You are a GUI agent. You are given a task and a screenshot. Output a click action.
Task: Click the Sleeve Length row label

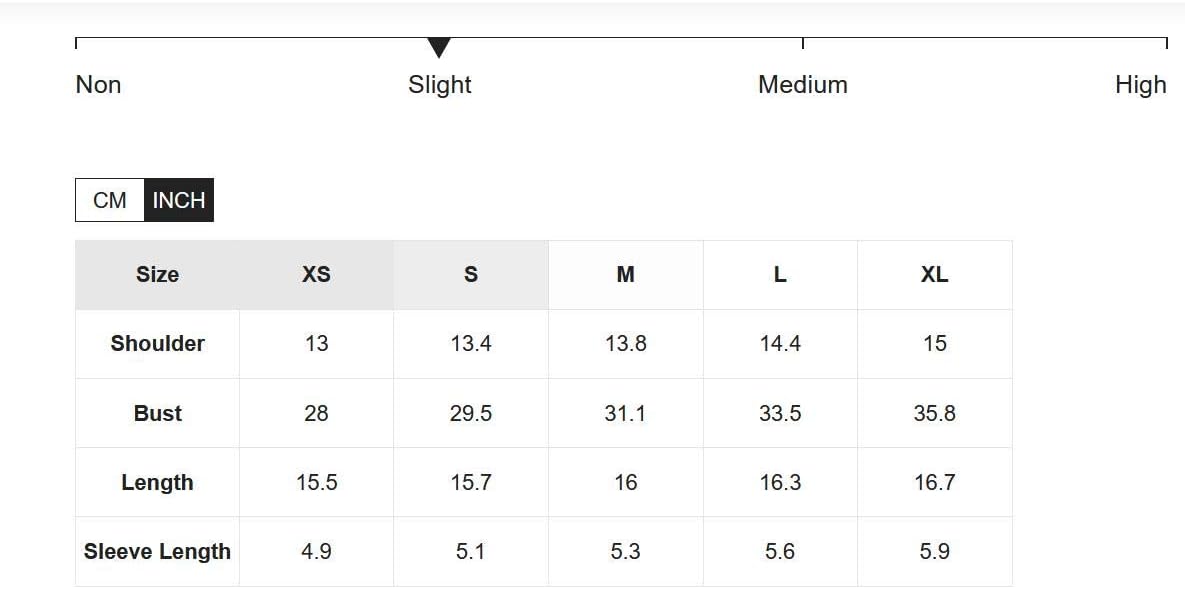[157, 551]
